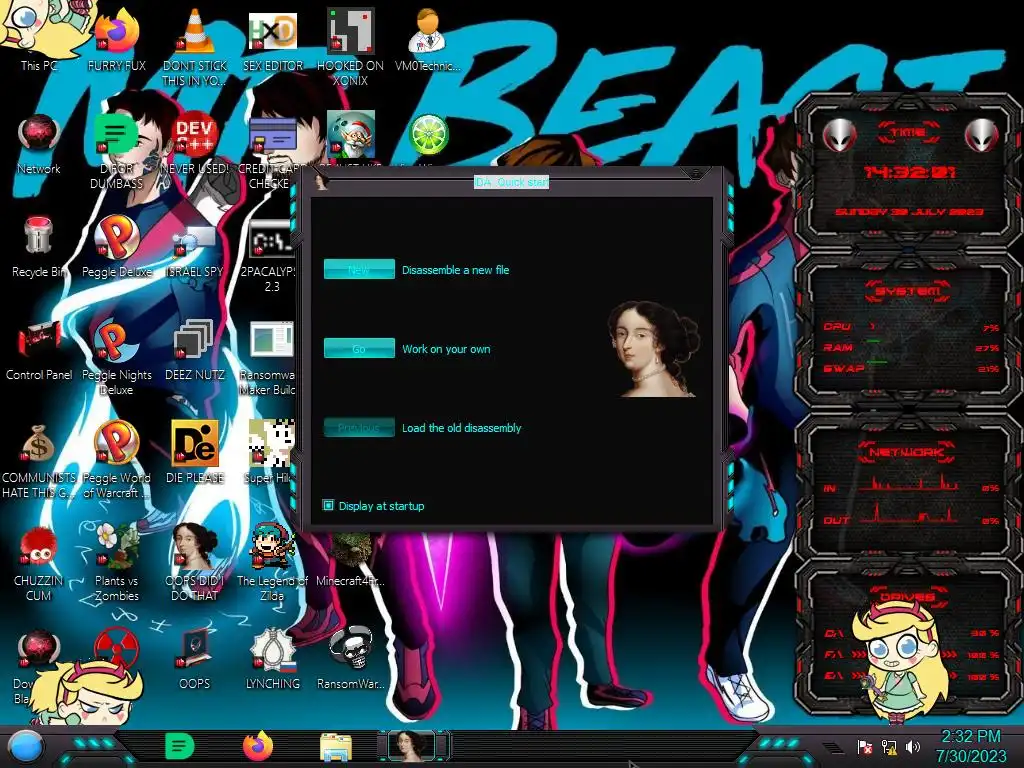Click the Go button to work on your own
The image size is (1024, 768).
pyautogui.click(x=359, y=348)
